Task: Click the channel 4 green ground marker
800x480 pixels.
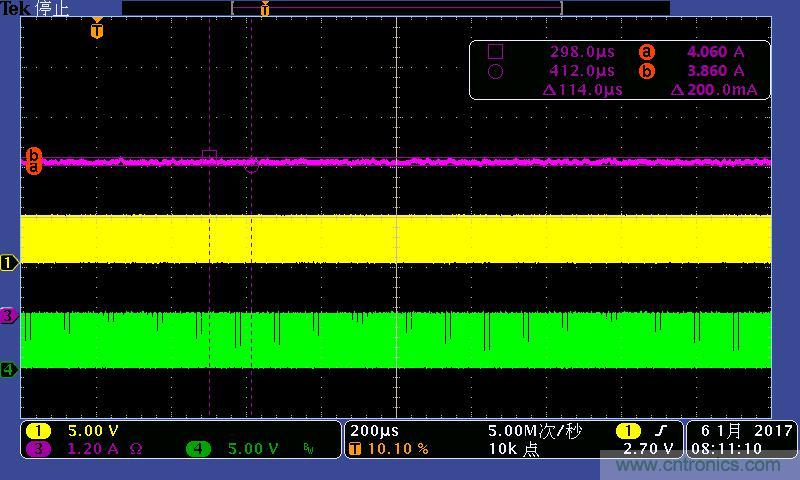Action: [x=9, y=370]
